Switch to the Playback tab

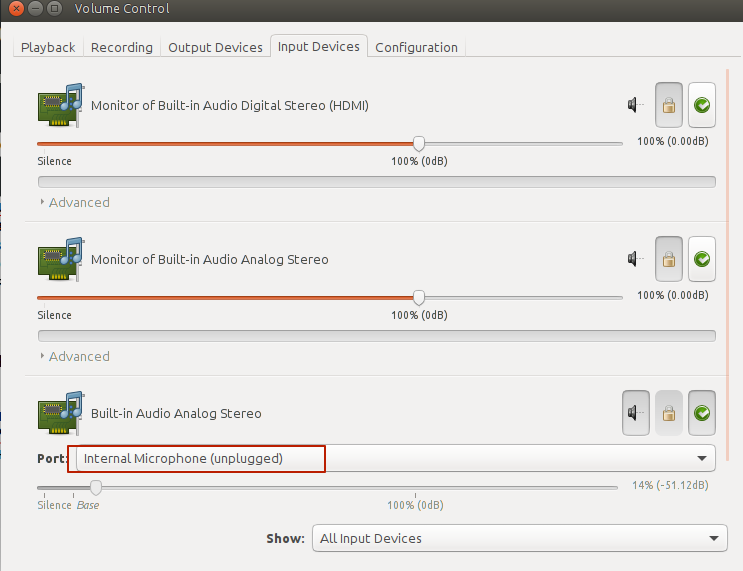click(48, 47)
